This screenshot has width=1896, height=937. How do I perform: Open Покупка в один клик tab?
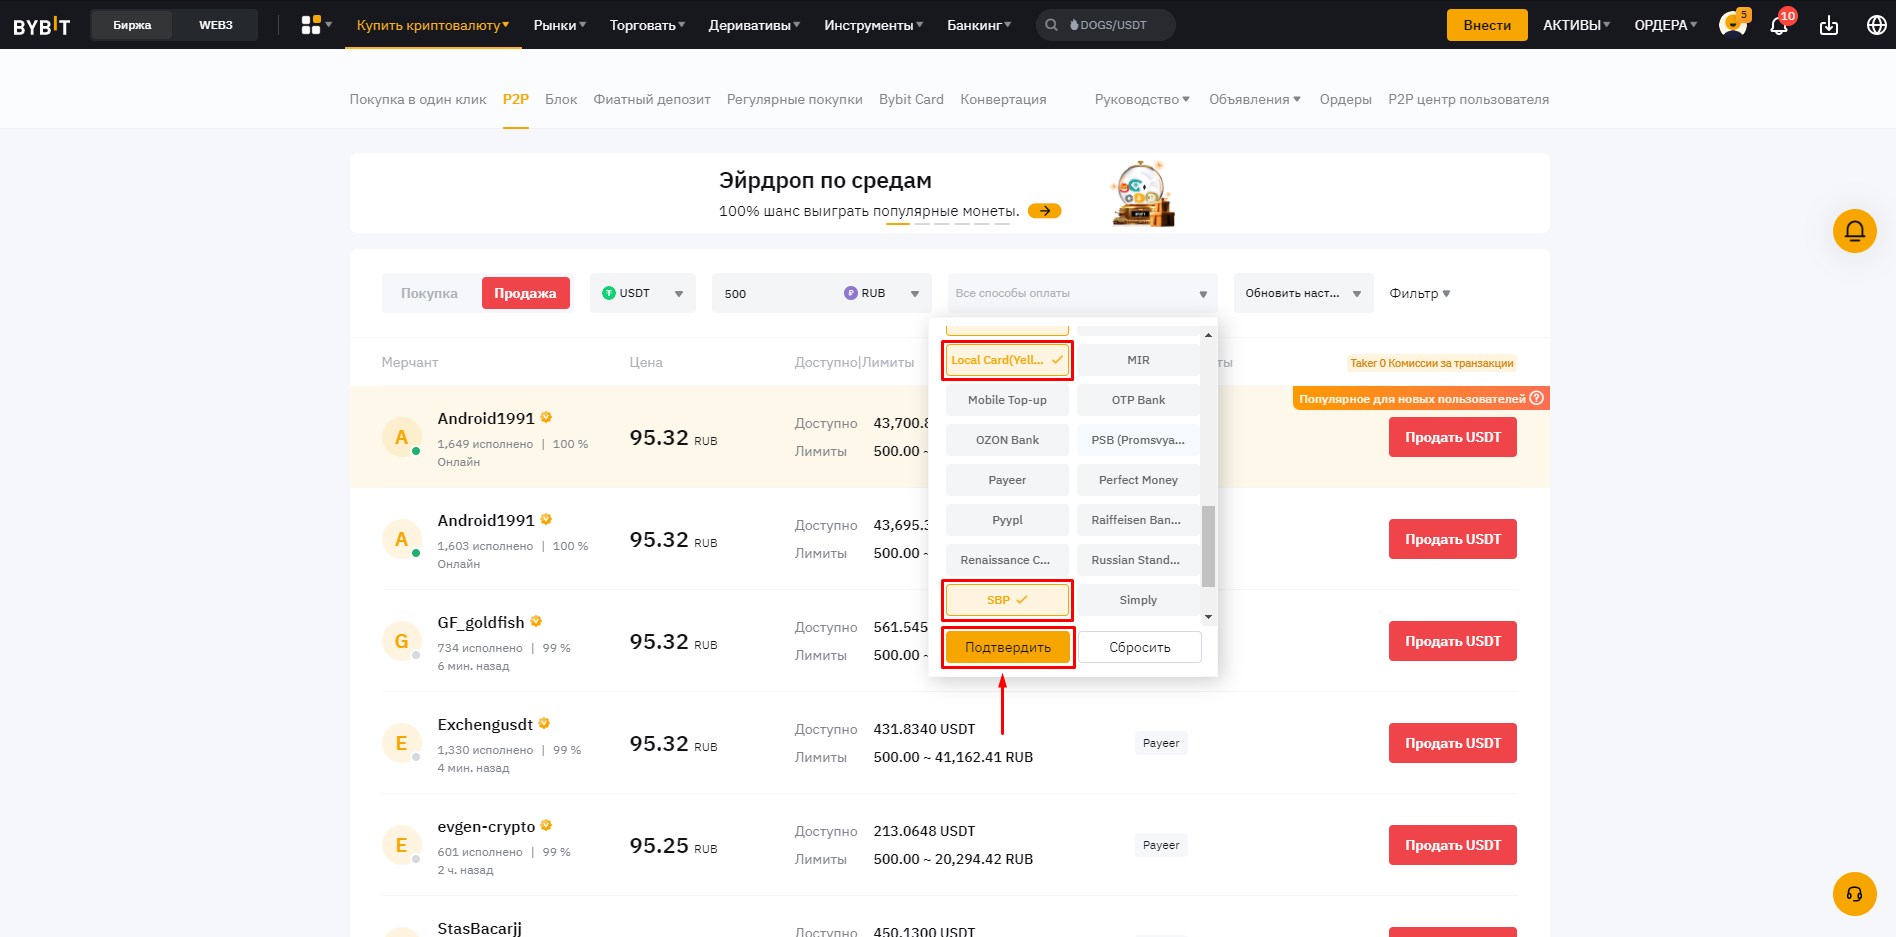pyautogui.click(x=418, y=99)
